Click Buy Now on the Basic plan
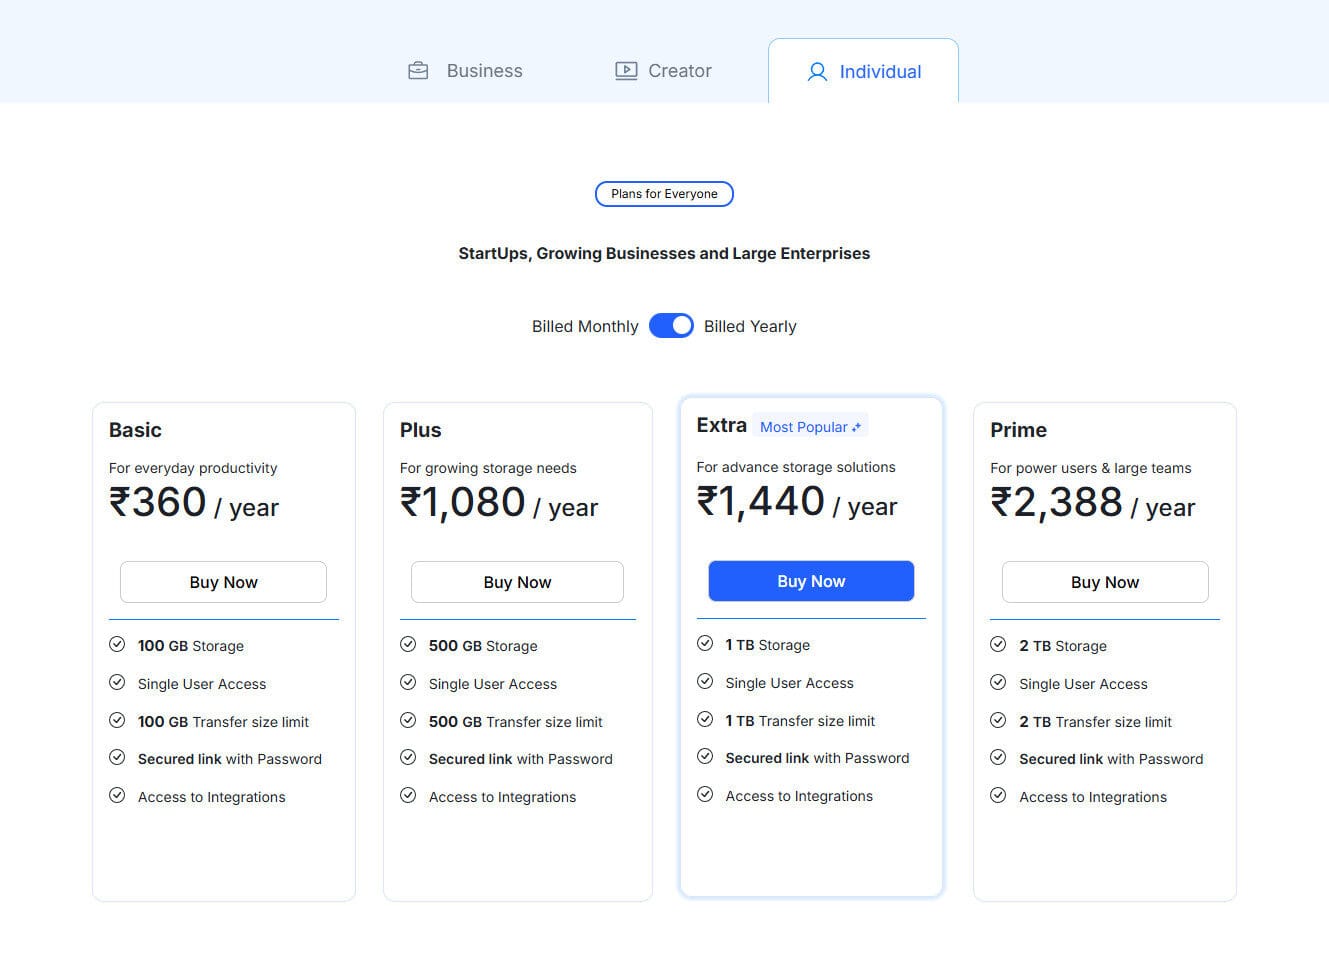This screenshot has height=980, width=1329. (x=223, y=581)
